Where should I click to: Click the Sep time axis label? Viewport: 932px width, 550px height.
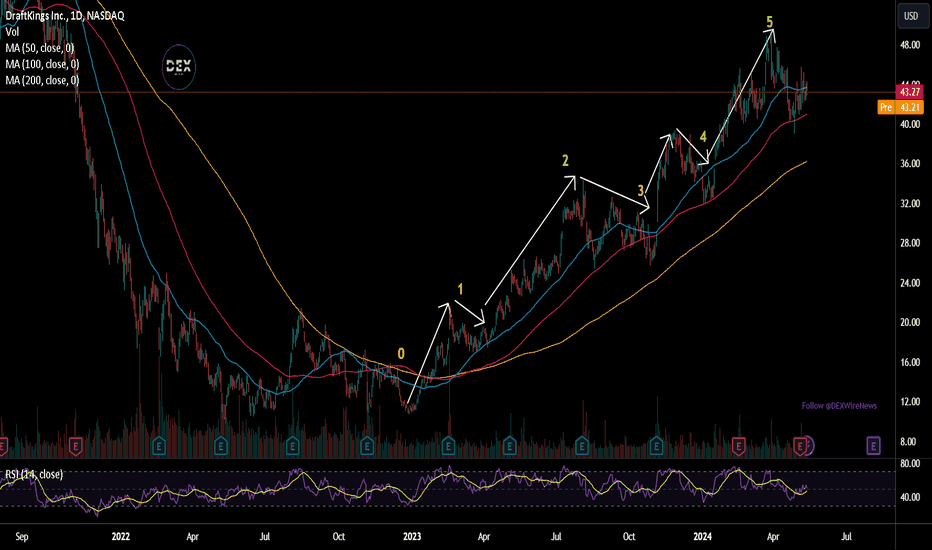[21, 537]
